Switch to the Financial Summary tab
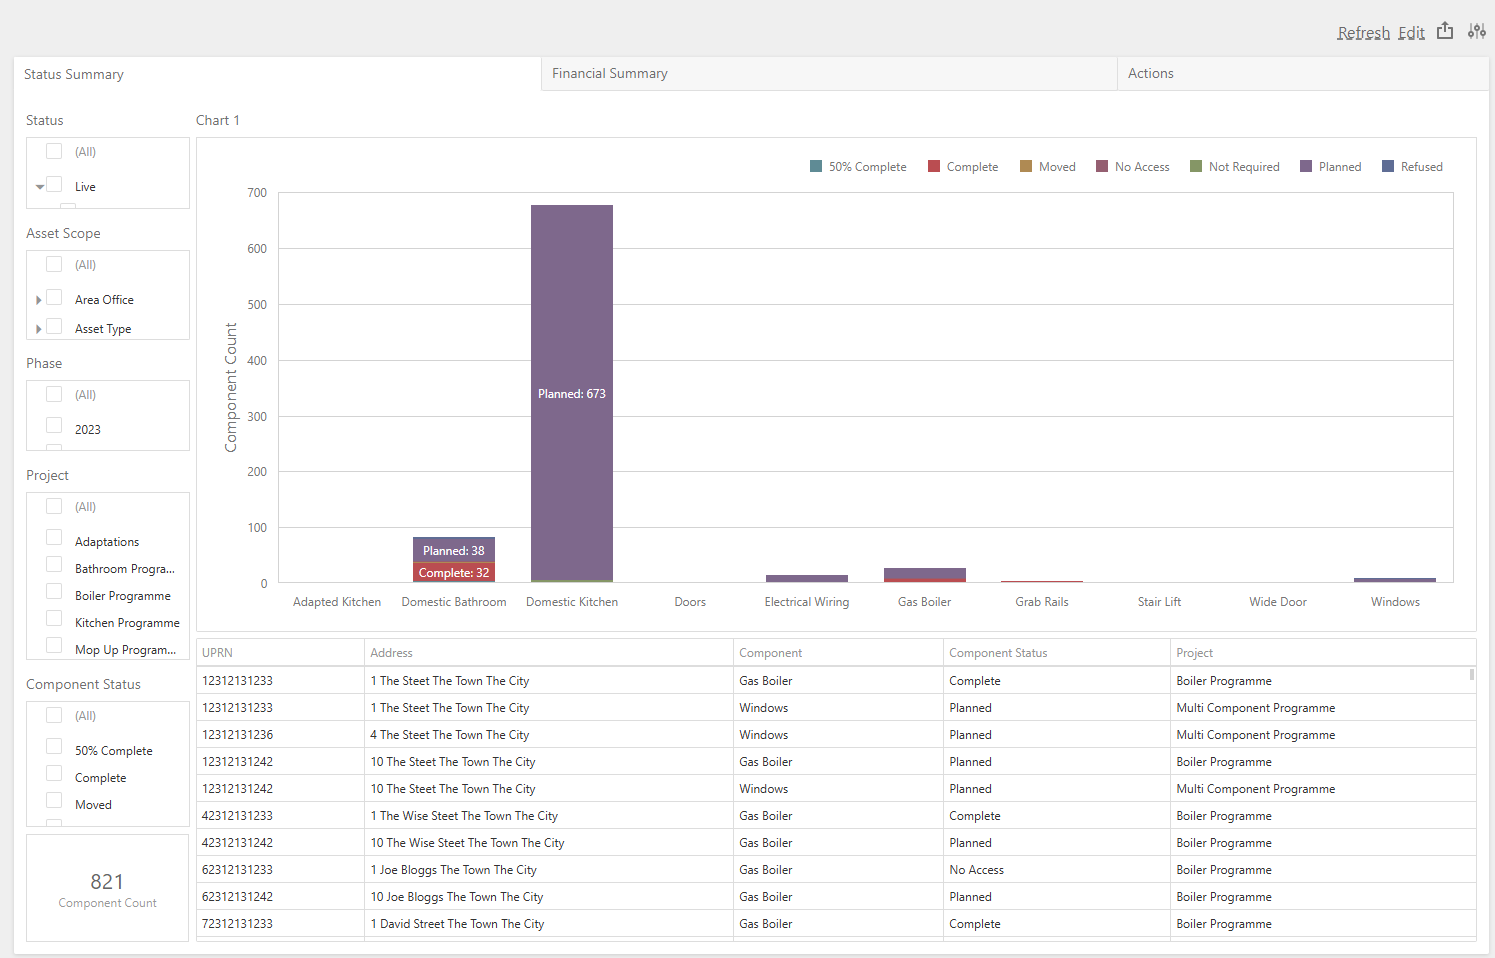Image resolution: width=1495 pixels, height=958 pixels. 610,74
